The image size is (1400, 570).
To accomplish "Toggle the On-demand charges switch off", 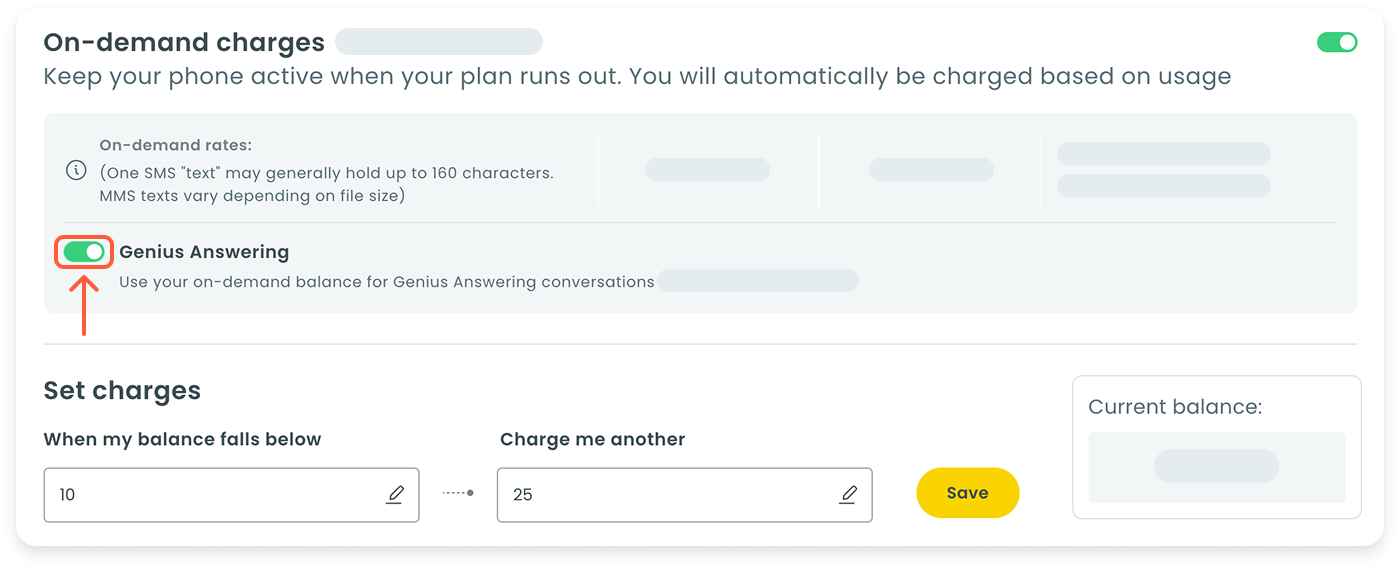I will click(x=1337, y=42).
